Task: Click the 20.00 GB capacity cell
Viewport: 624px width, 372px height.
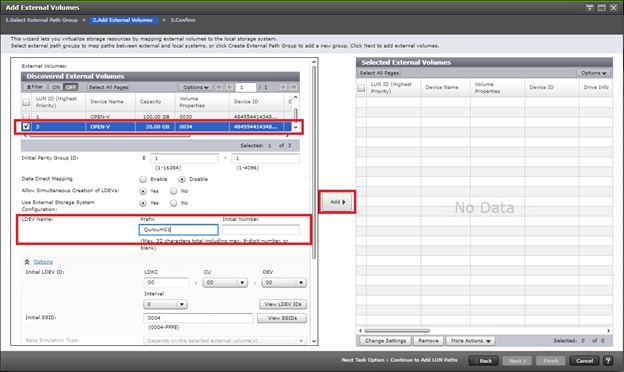Action: (155, 127)
